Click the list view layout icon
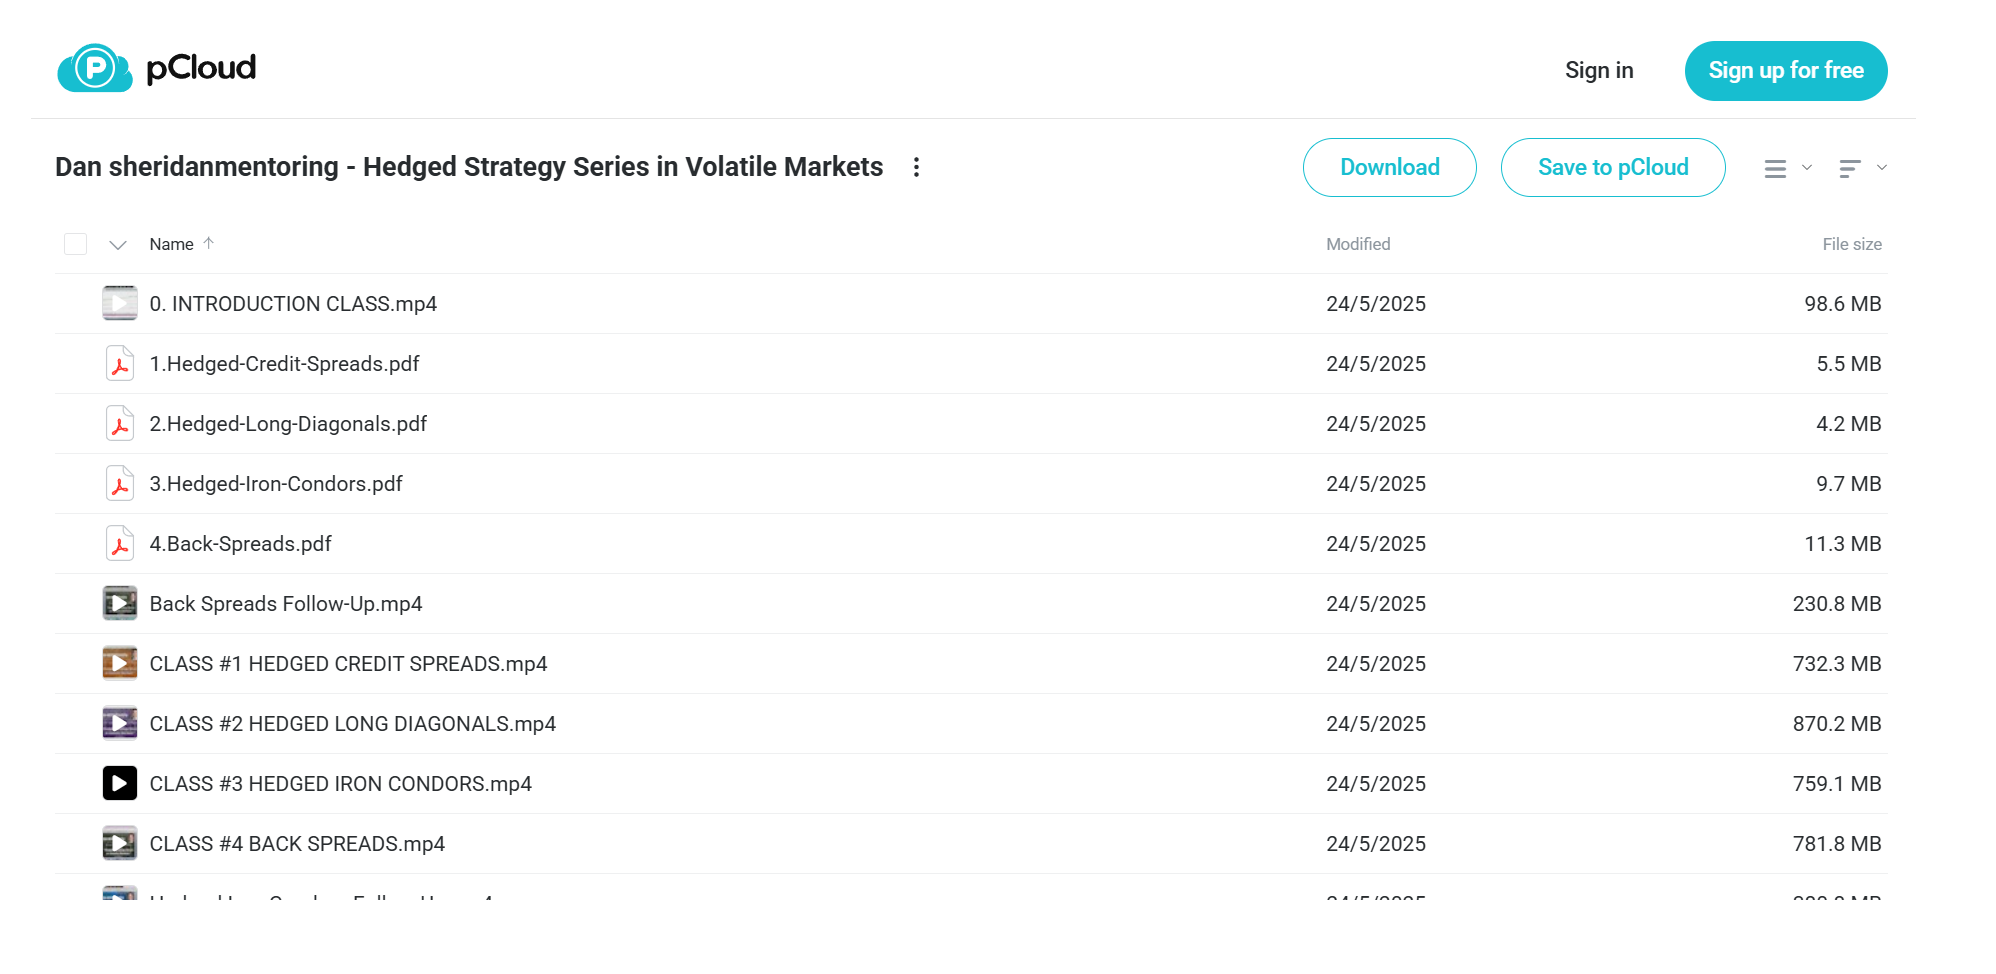 coord(1775,168)
